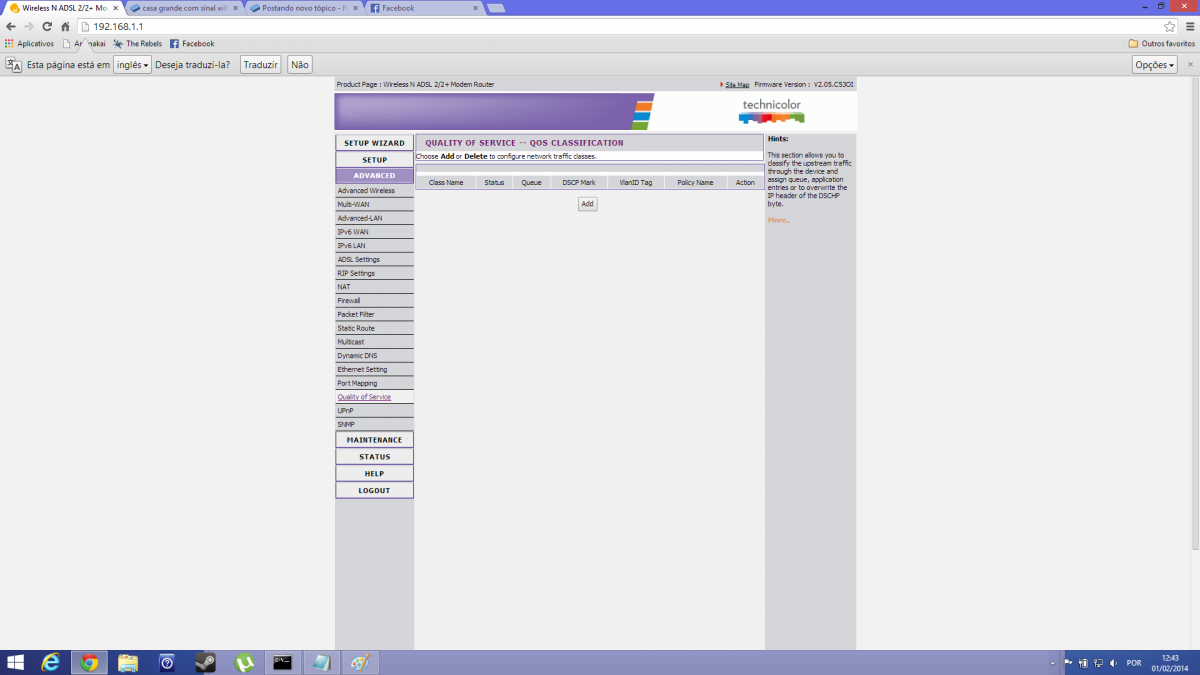Go back with the browser back arrow
1200x675 pixels.
point(11,26)
